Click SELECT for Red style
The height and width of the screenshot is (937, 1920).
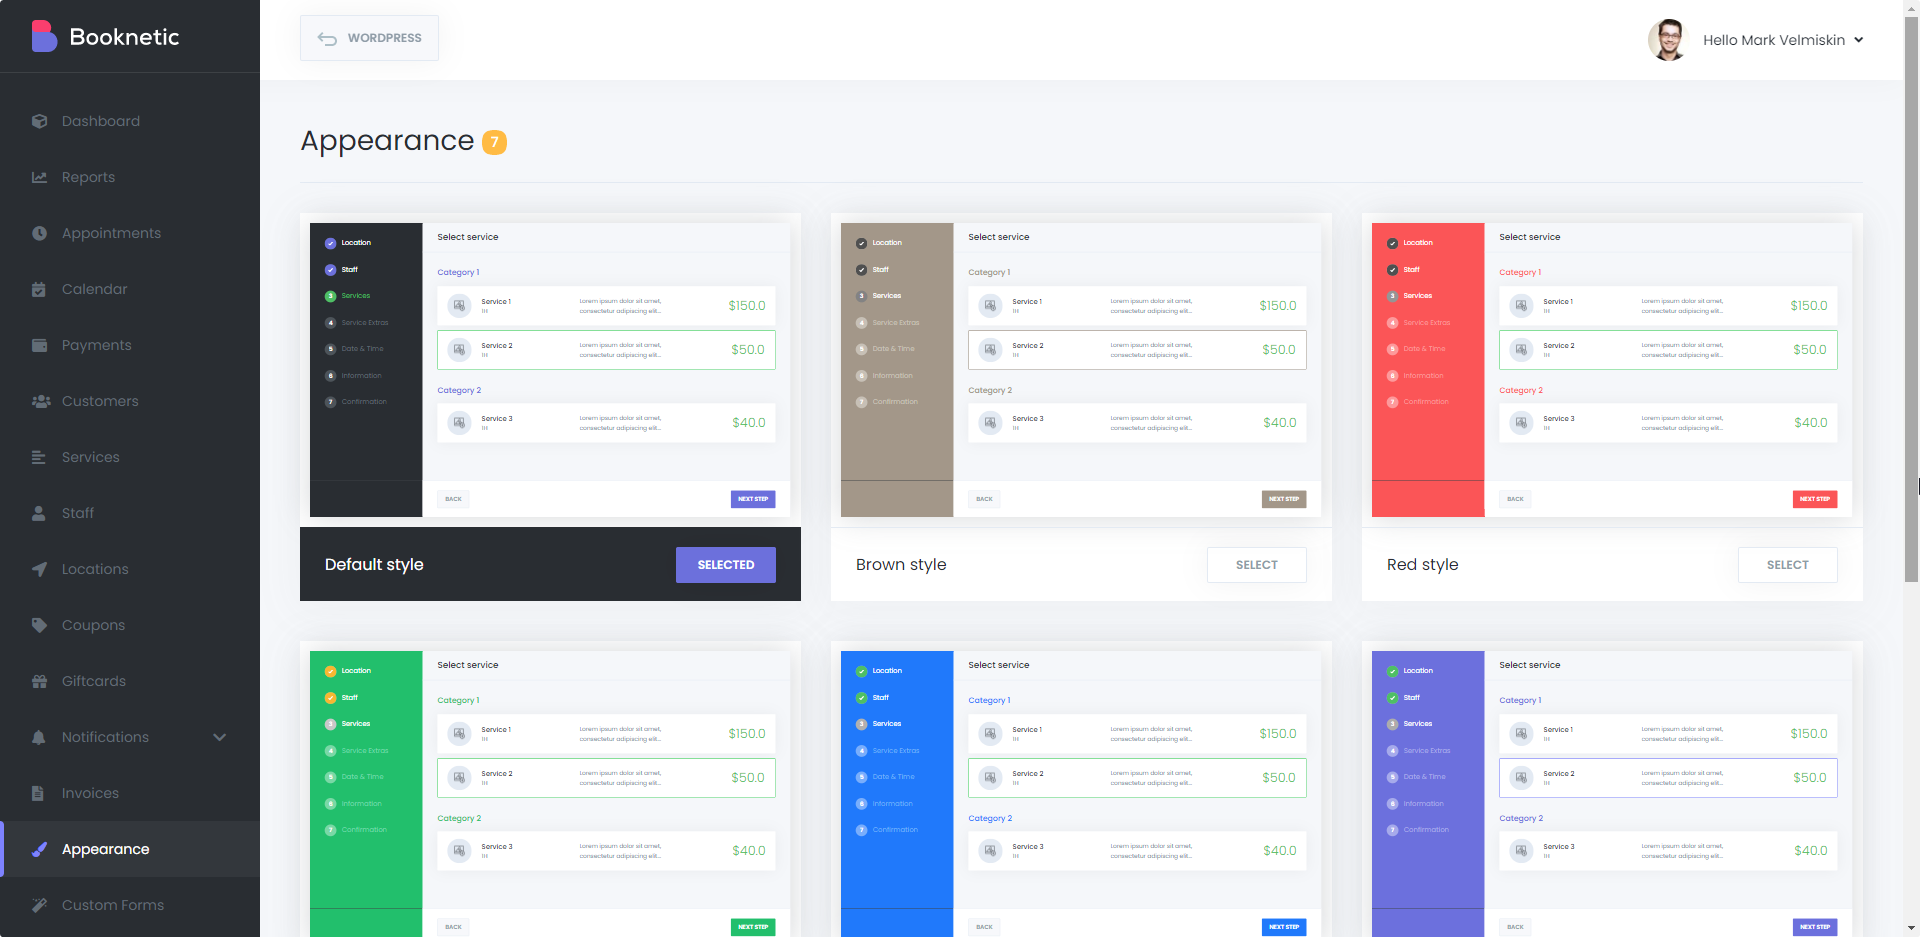[x=1788, y=565]
